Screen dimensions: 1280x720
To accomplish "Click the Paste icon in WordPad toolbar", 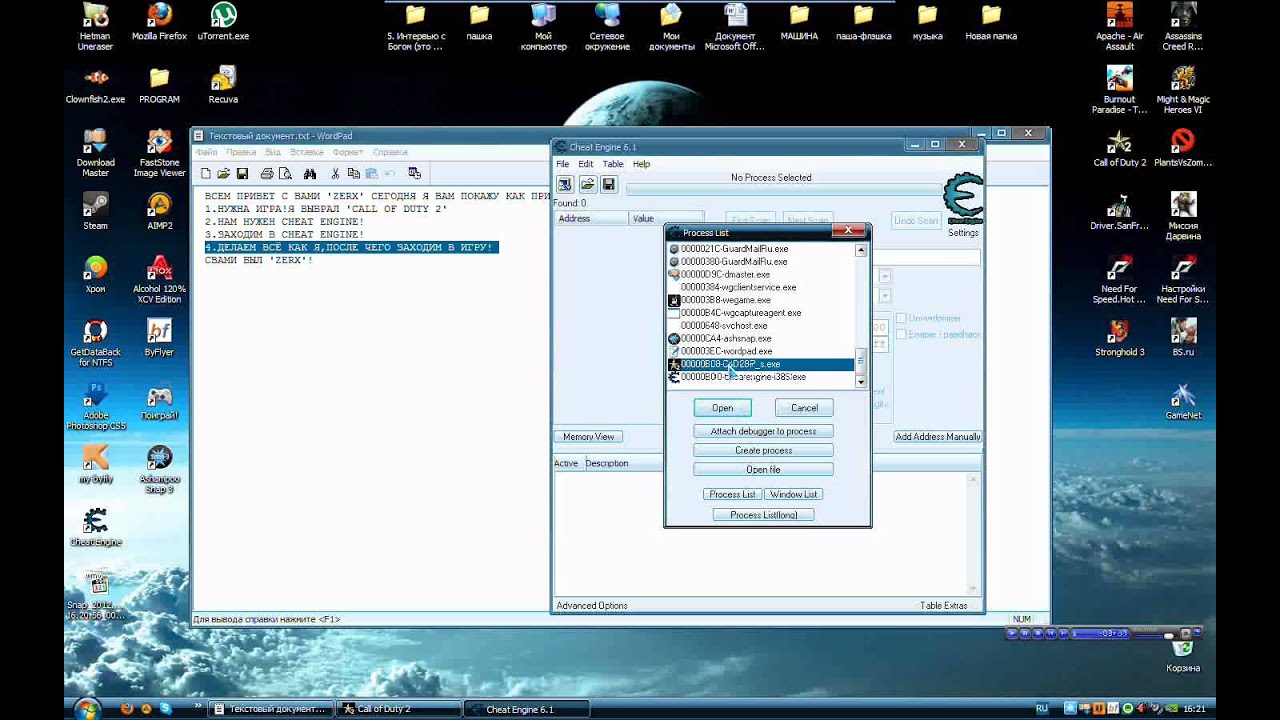I will [x=371, y=173].
